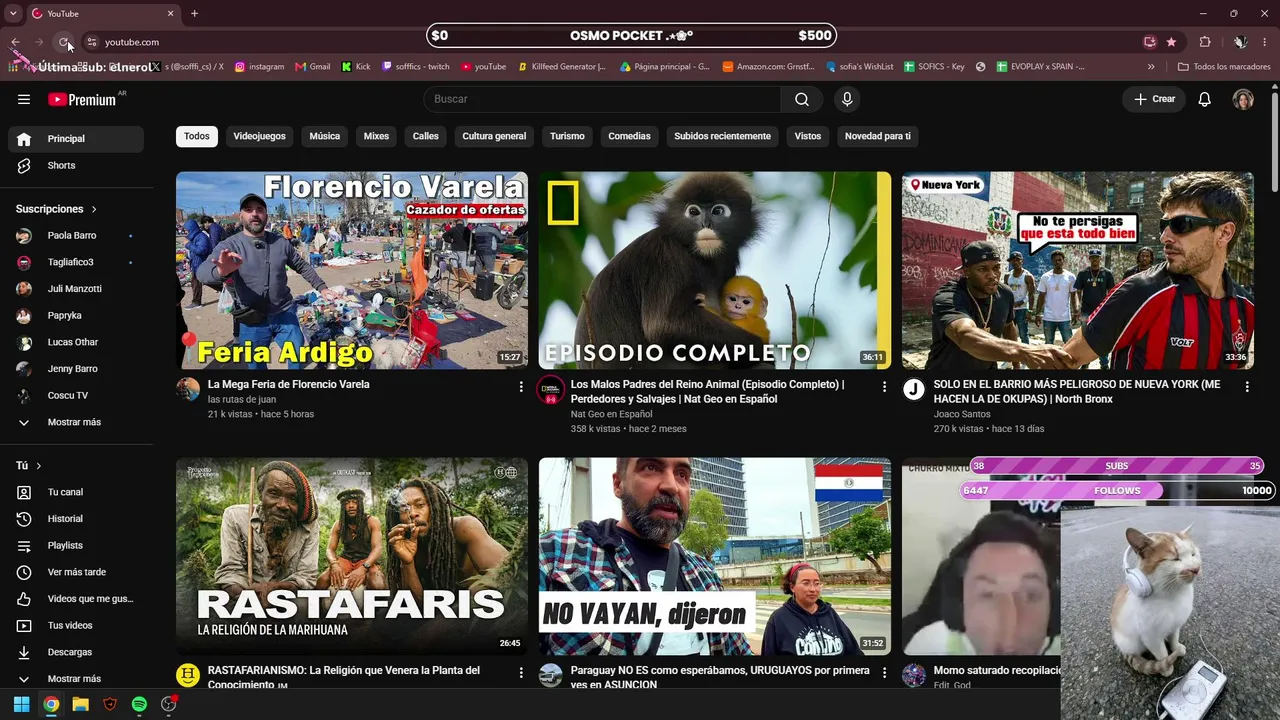Open Paola Barro subscription channel
Image resolution: width=1280 pixels, height=720 pixels.
pyautogui.click(x=76, y=236)
